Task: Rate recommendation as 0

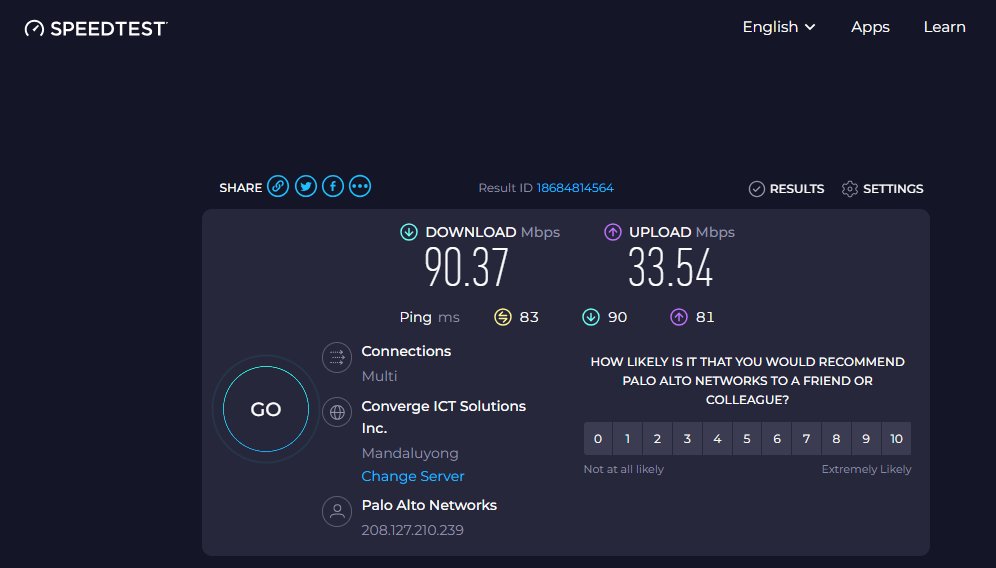Action: pos(598,438)
